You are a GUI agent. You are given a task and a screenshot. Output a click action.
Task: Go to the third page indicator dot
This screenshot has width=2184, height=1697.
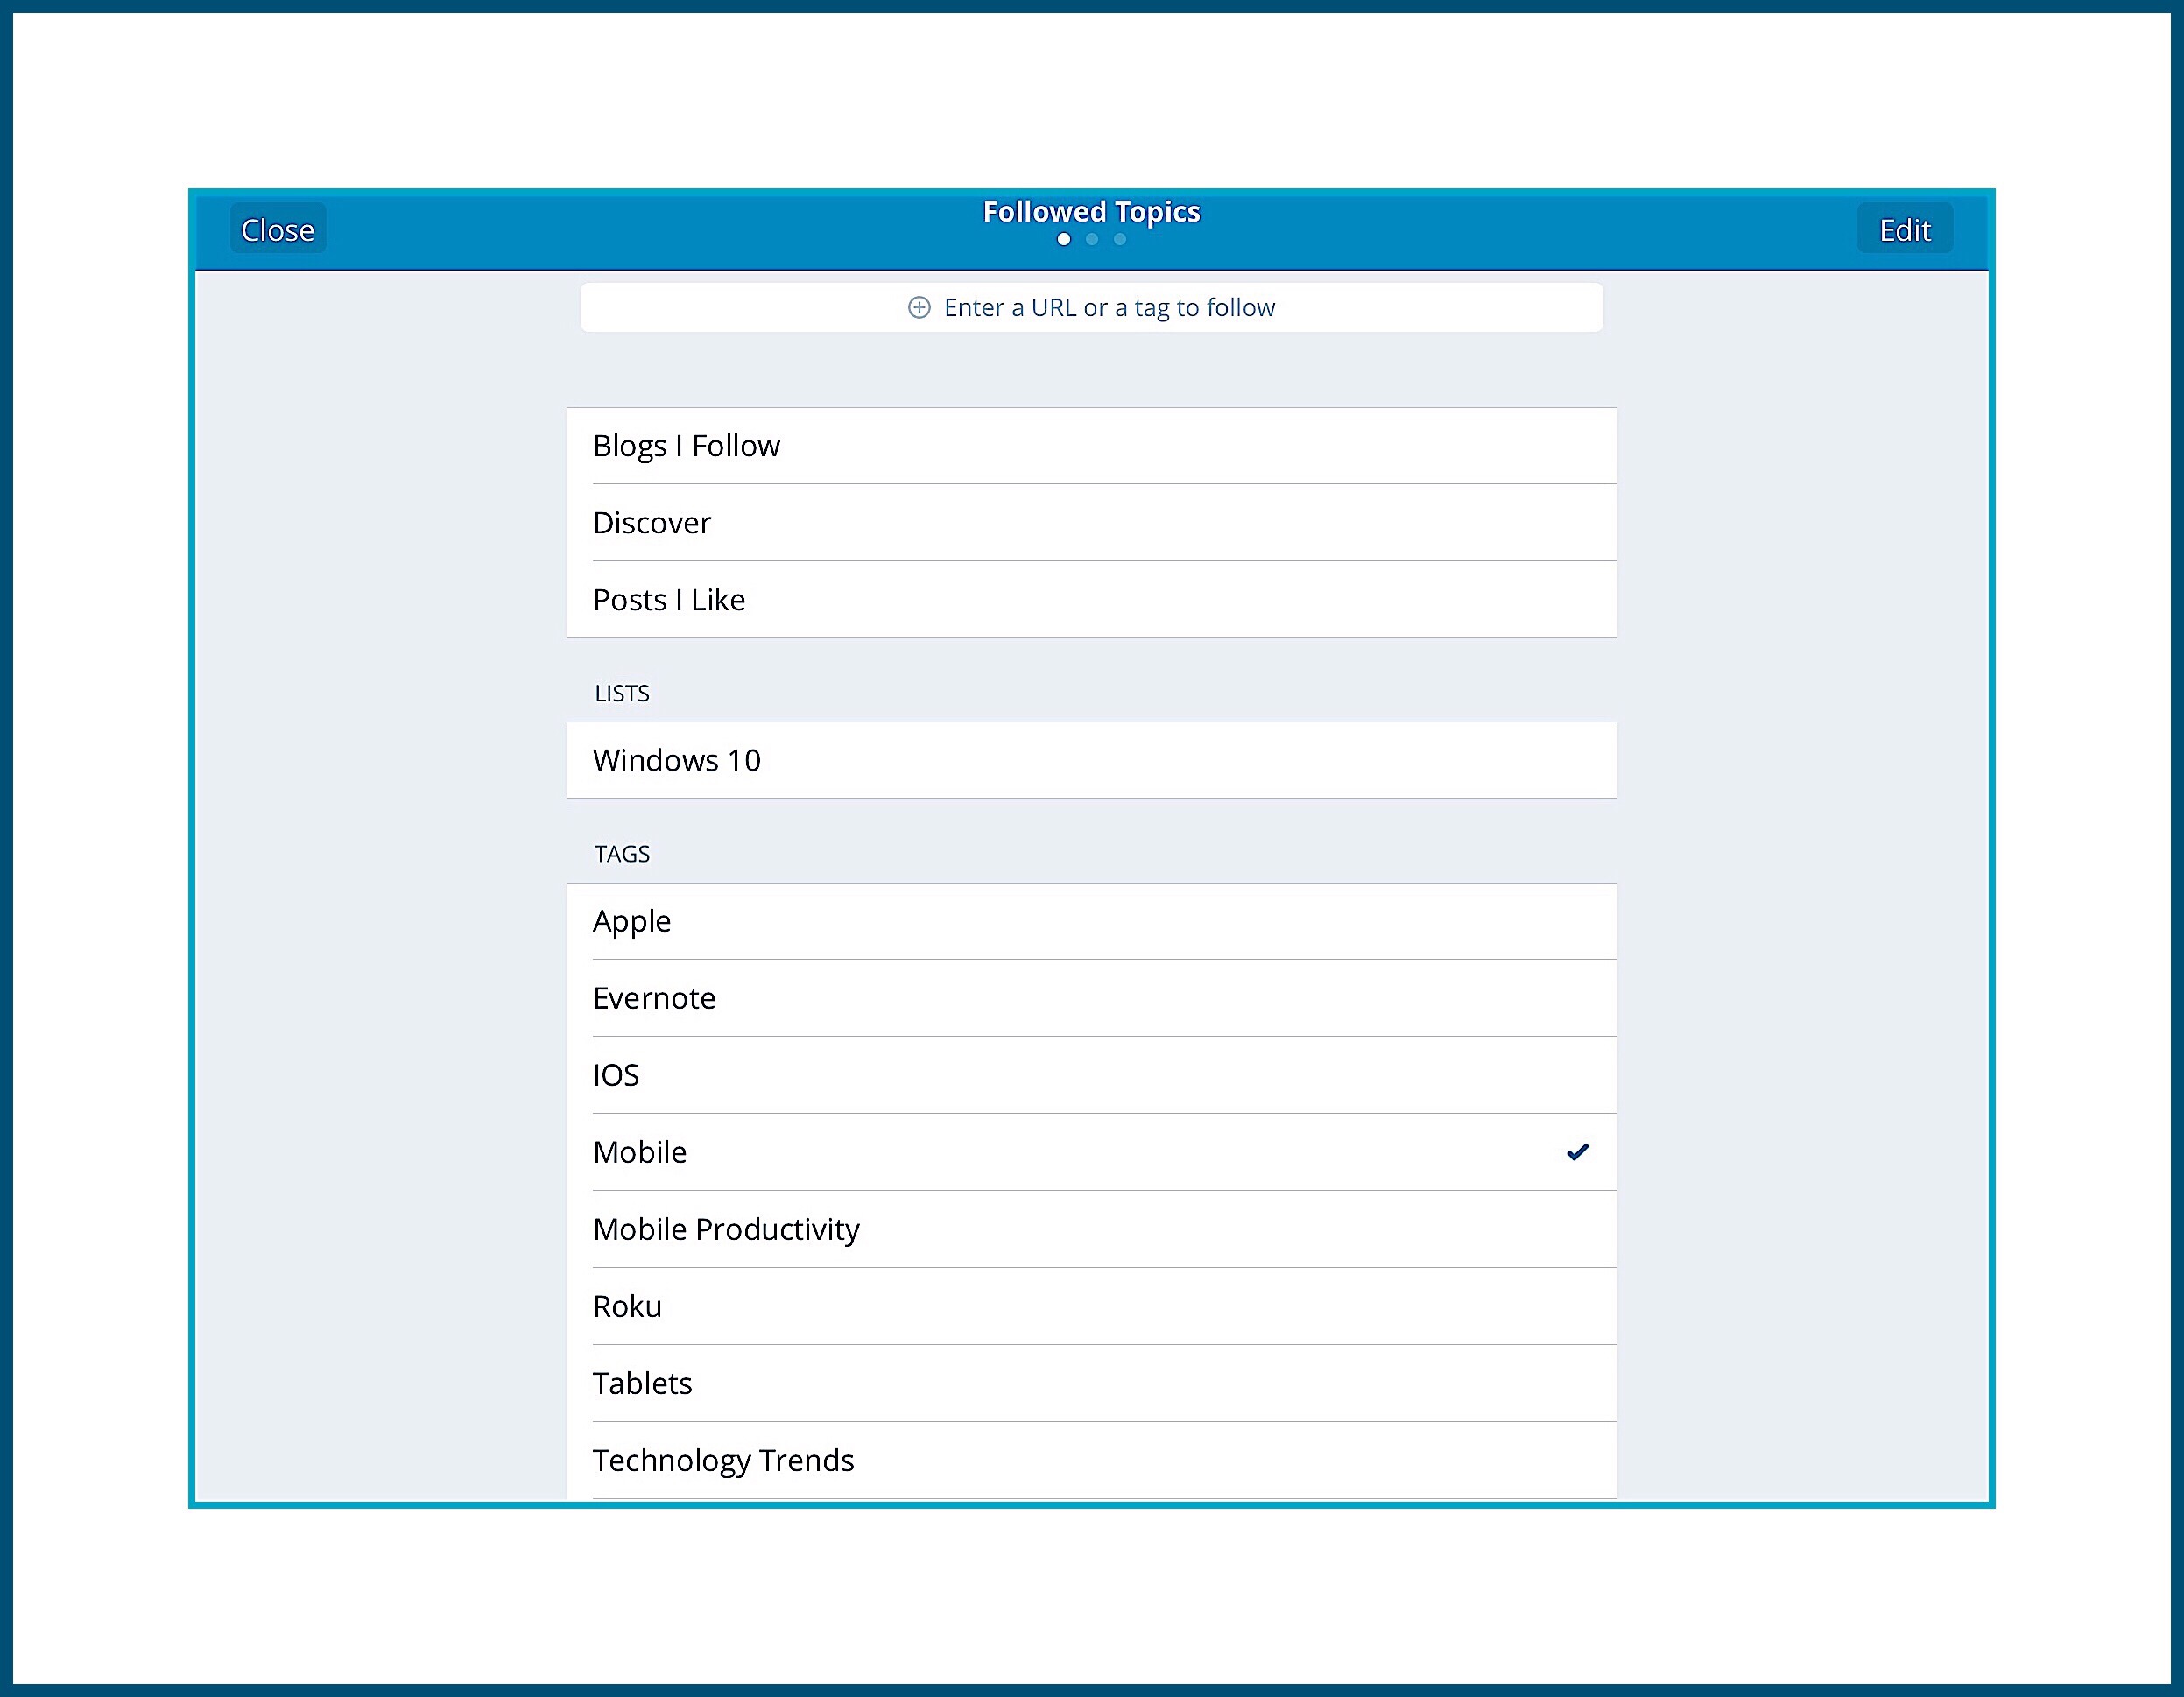click(x=1120, y=239)
